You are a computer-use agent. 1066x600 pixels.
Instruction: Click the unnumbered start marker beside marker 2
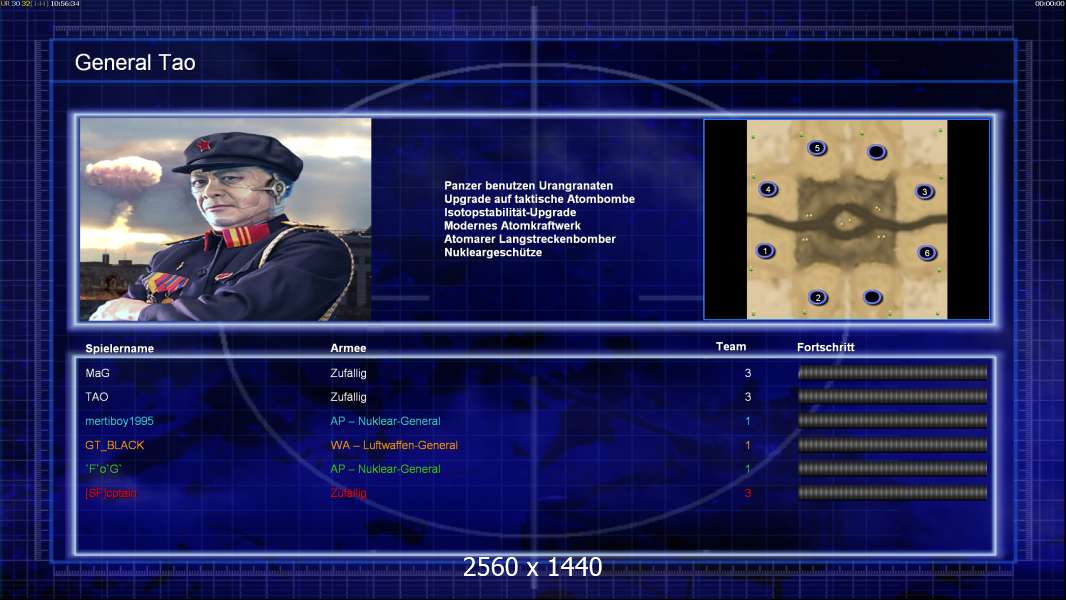coord(873,297)
